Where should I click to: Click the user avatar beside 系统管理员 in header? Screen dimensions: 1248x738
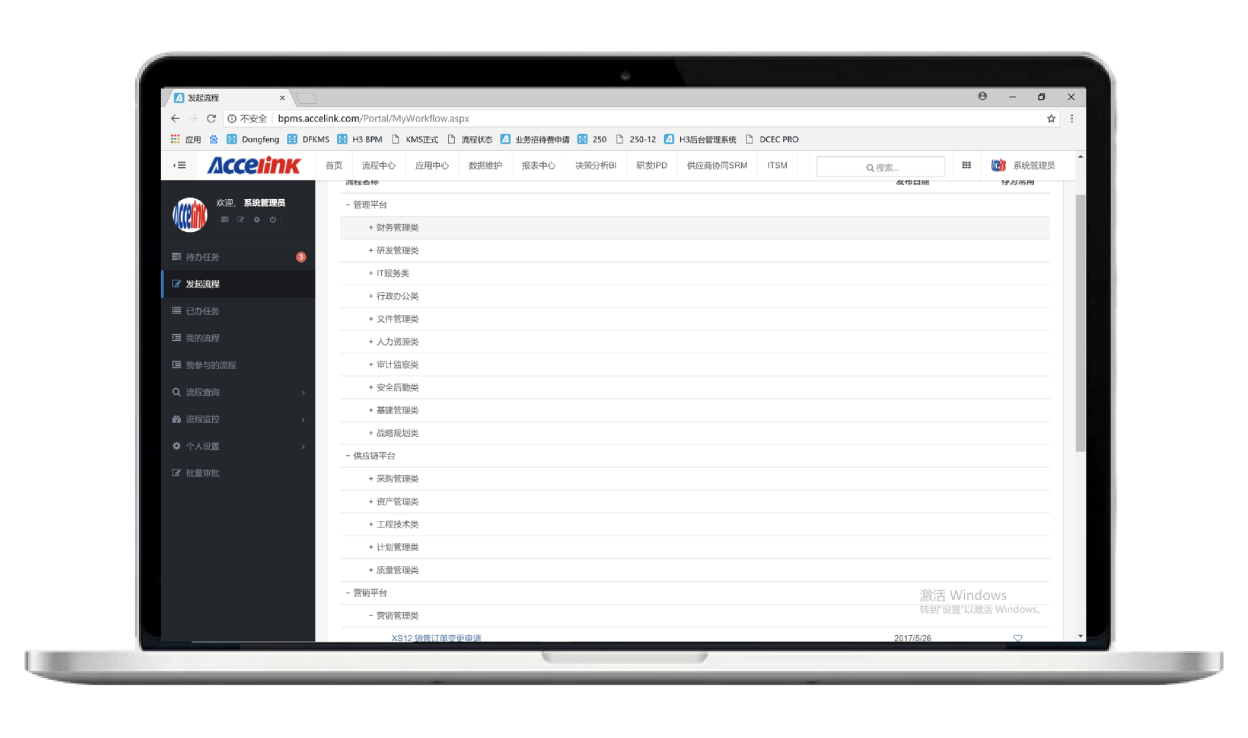(998, 166)
